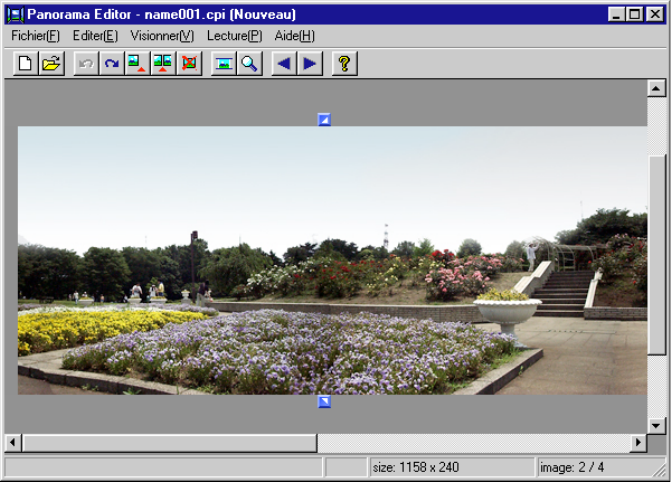Open the Lecture menu
Image resolution: width=671 pixels, height=482 pixels.
point(234,35)
